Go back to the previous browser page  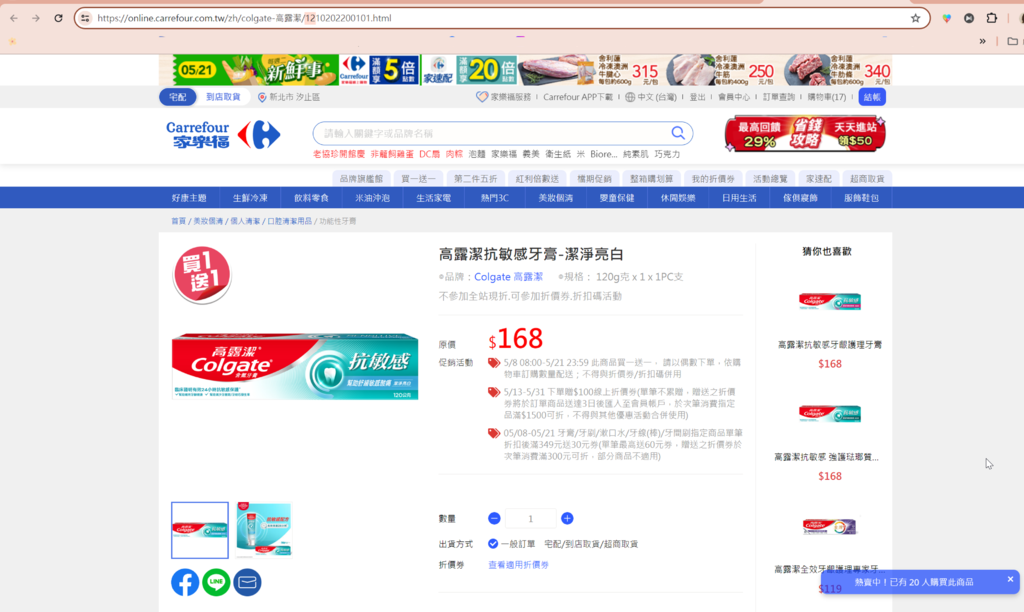(x=14, y=18)
